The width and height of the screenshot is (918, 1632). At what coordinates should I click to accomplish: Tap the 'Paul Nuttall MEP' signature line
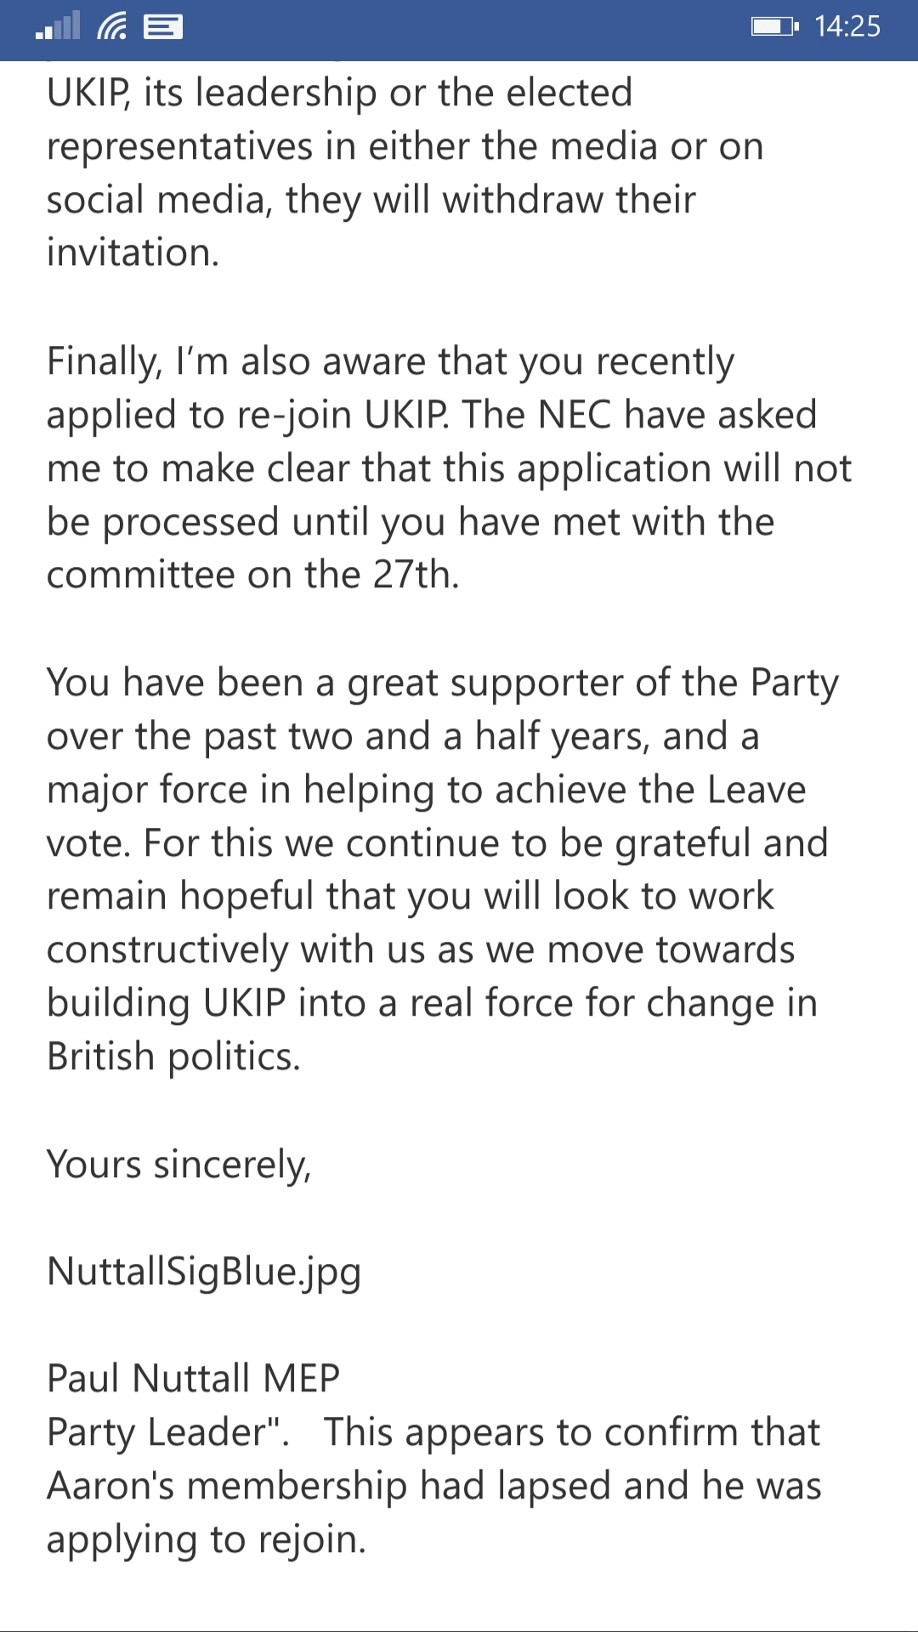point(193,1378)
